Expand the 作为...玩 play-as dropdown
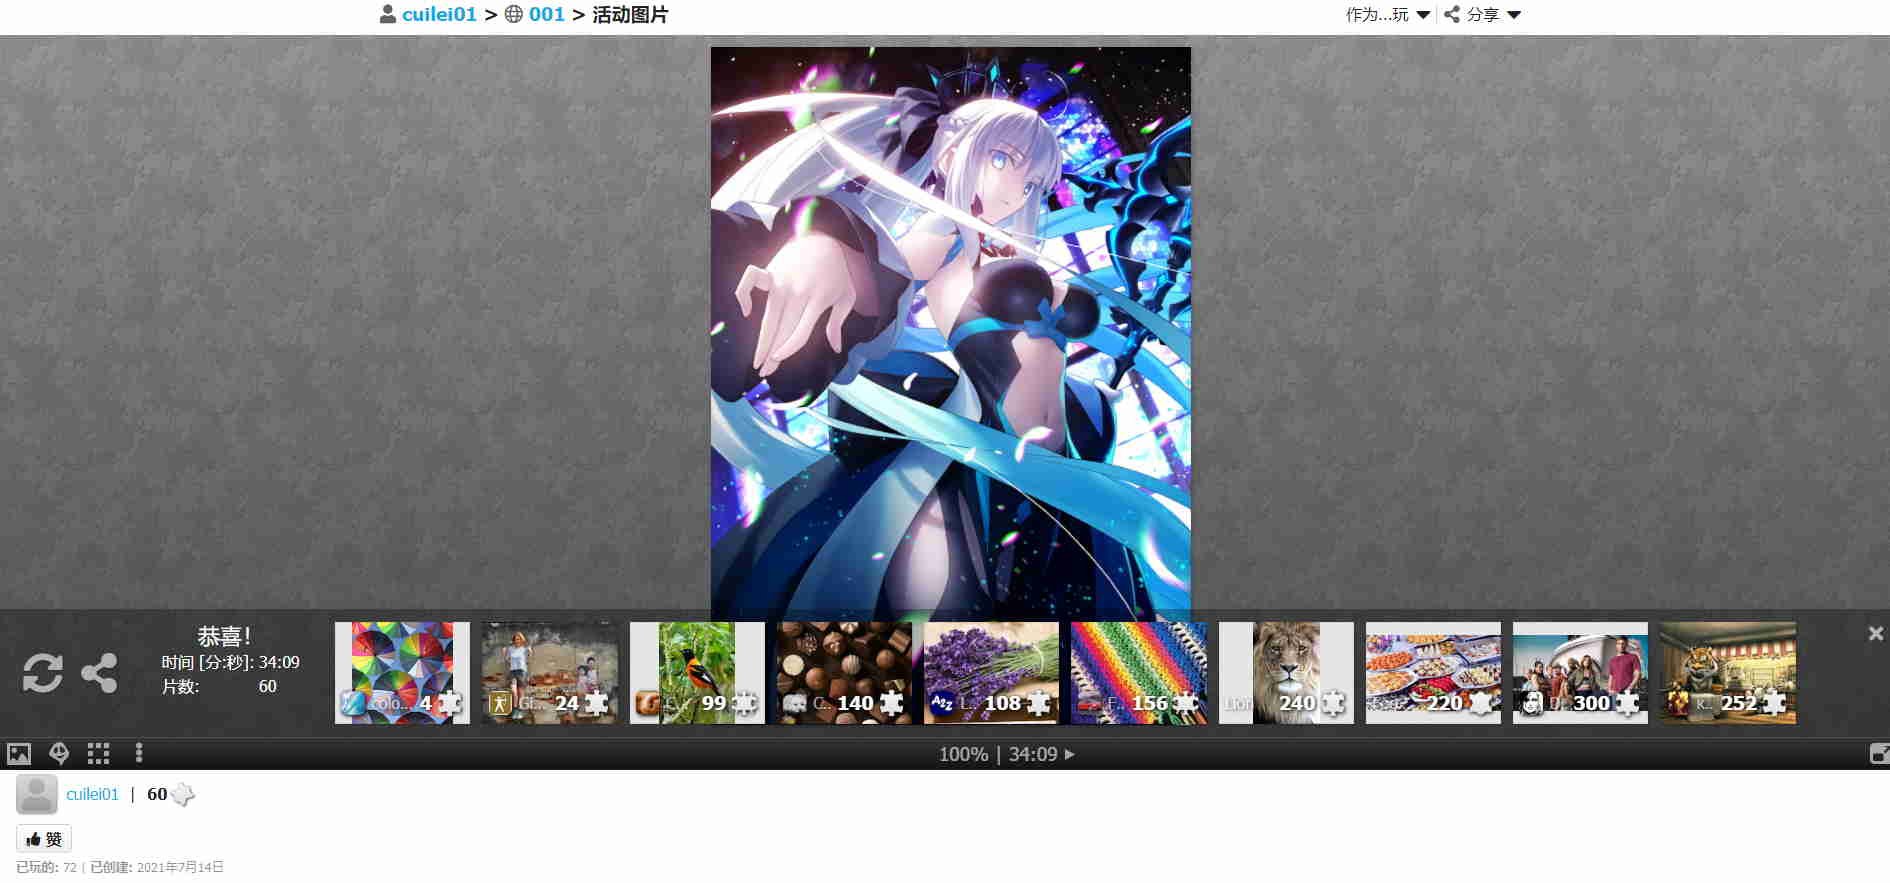The image size is (1890, 883). 1388,14
